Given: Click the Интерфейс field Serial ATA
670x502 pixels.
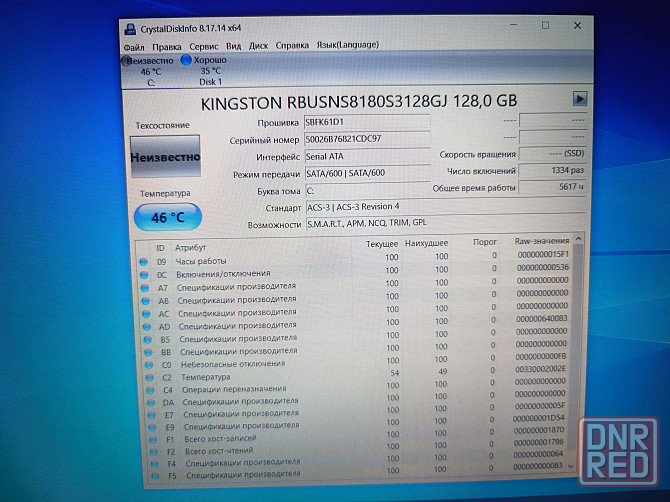Looking at the screenshot, I should 367,156.
